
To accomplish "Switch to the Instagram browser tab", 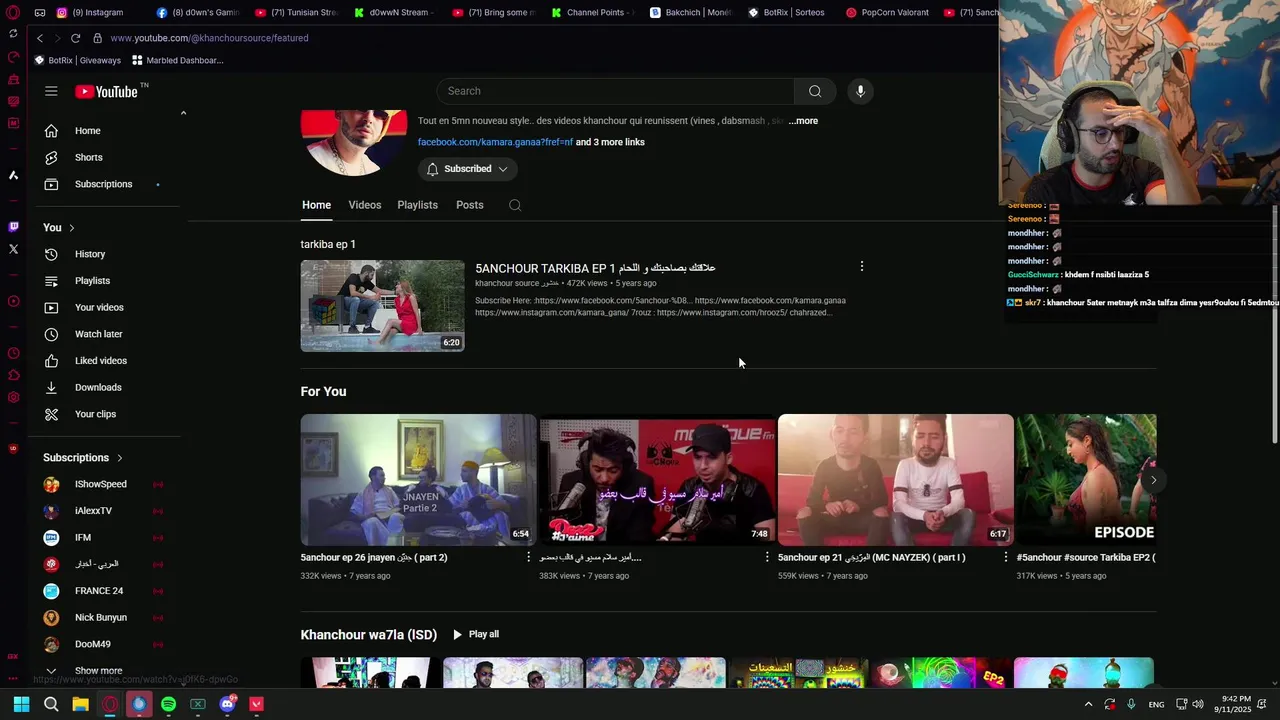I will [x=92, y=13].
